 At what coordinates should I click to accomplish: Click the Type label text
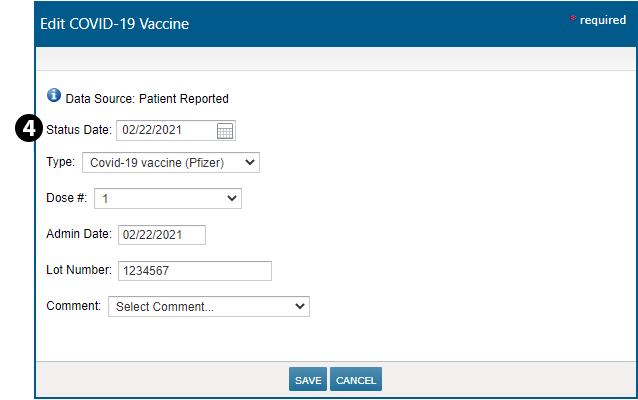tap(60, 161)
